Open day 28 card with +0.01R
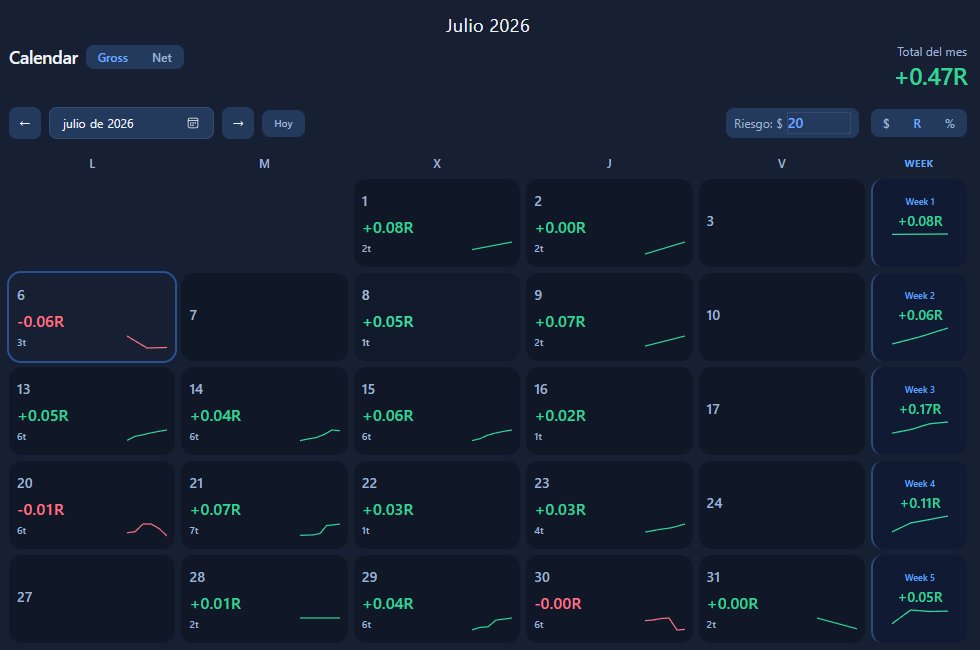 point(264,599)
